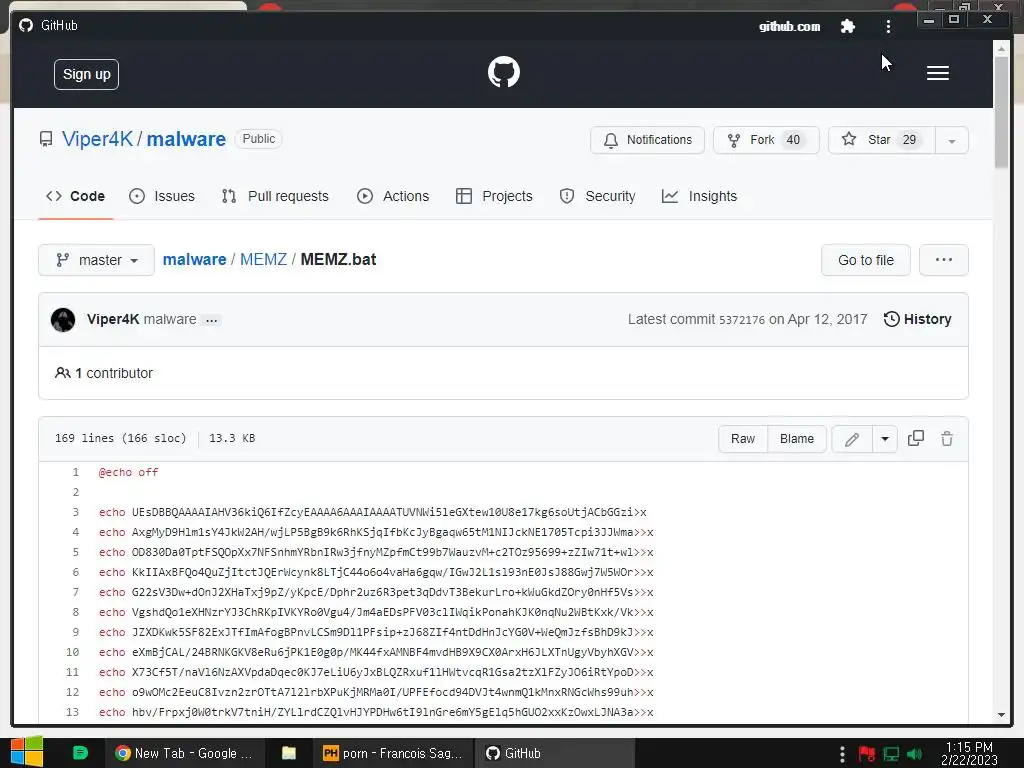Viewport: 1024px width, 768px height.
Task: Click the scrollbar up arrow
Action: point(1001,48)
